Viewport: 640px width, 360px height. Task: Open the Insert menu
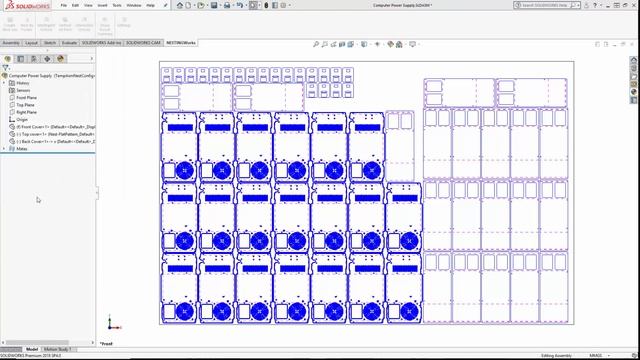tap(102, 5)
